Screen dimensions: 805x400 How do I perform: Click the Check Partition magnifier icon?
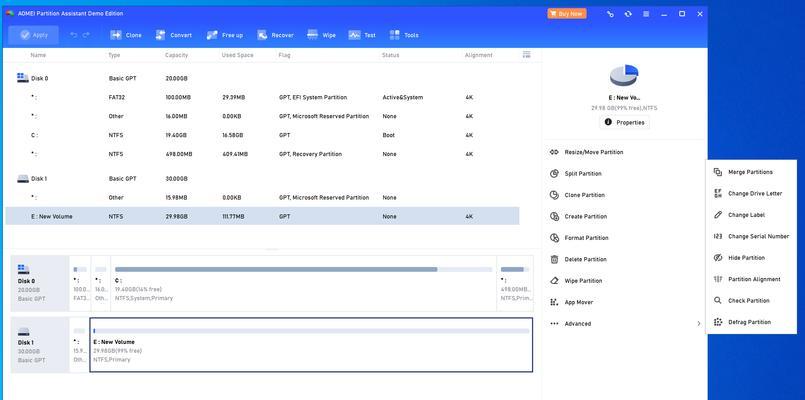[x=718, y=301]
